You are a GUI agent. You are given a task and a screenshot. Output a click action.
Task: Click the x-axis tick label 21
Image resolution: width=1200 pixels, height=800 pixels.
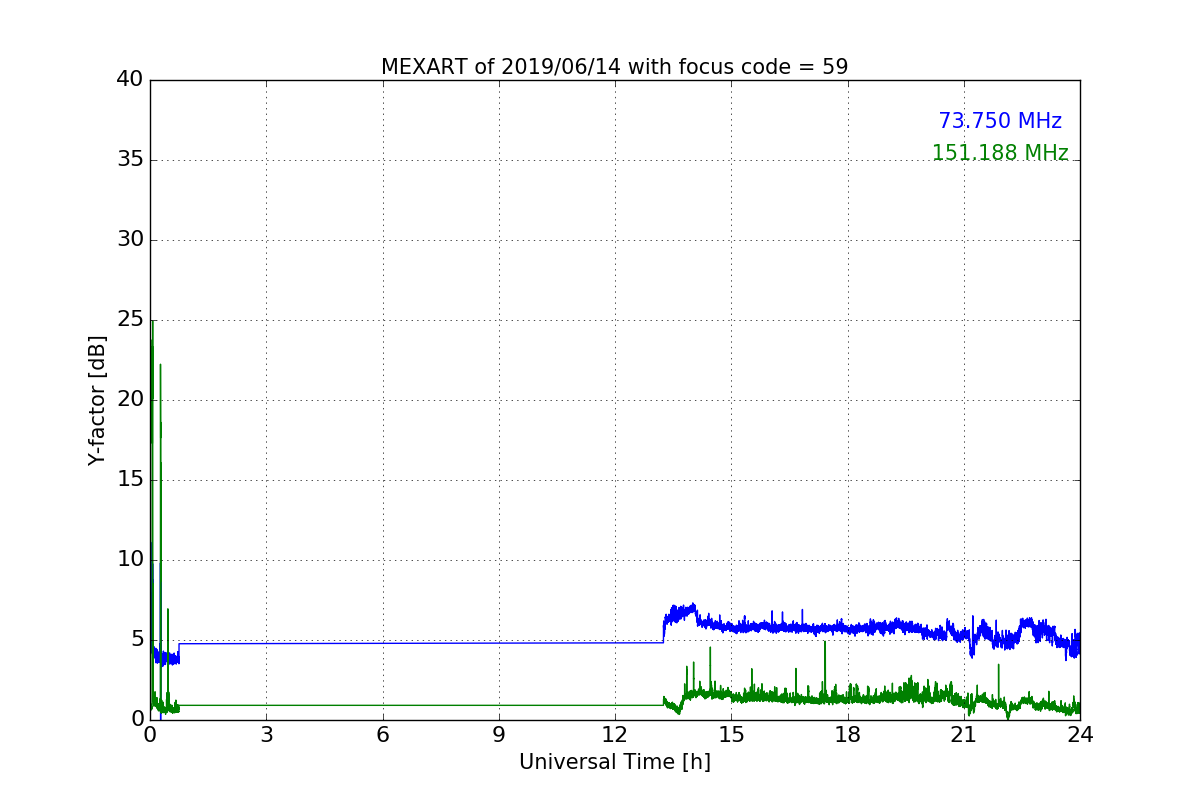964,735
